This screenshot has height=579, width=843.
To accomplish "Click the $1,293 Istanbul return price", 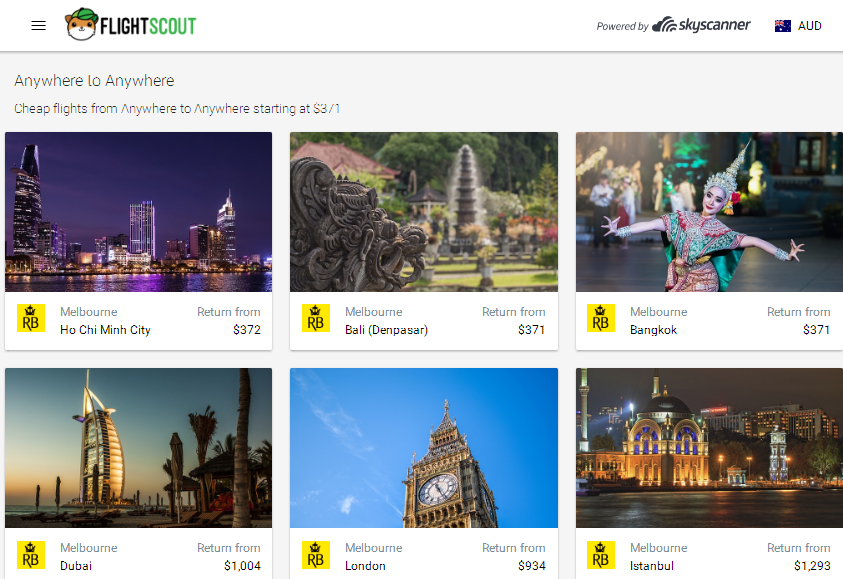I will tap(812, 566).
